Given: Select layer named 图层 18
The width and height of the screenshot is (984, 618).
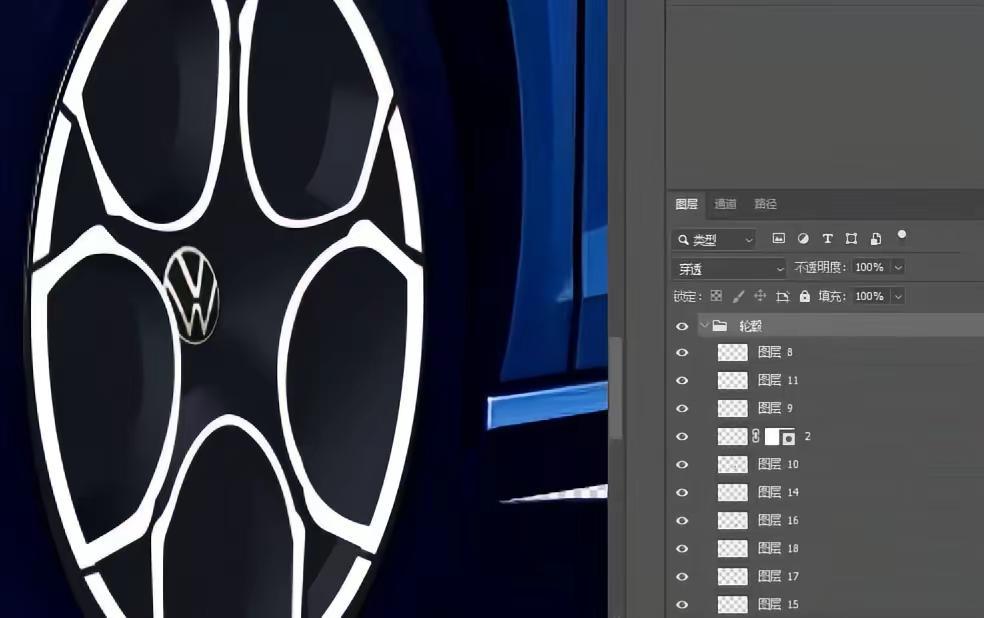Looking at the screenshot, I should point(778,548).
